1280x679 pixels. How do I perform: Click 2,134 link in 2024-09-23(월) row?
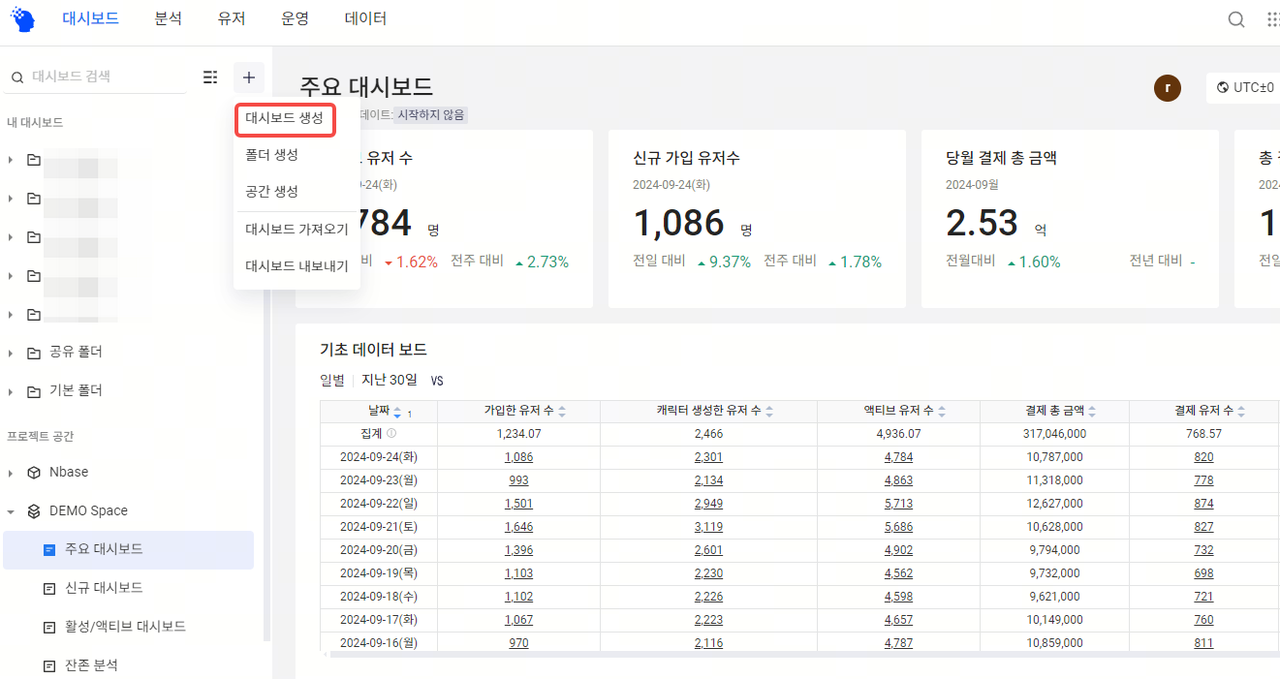tap(708, 480)
